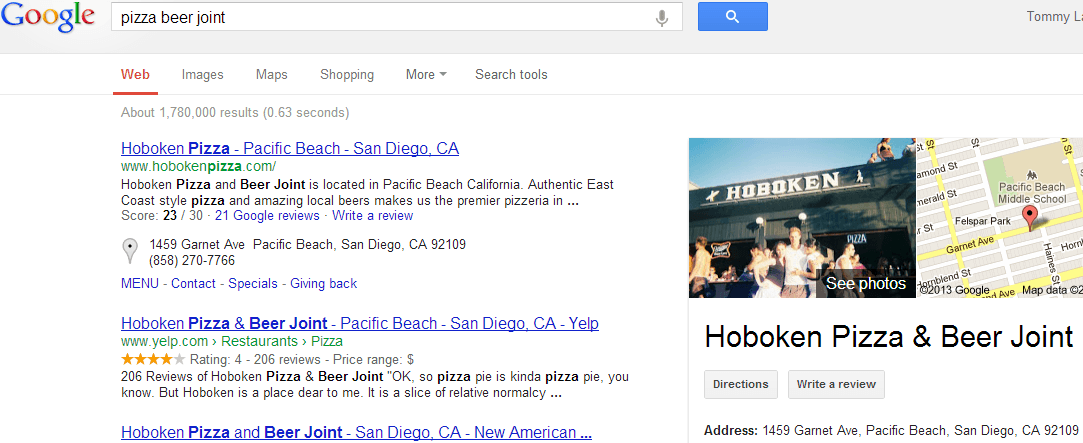Click the See photos thumbnail

click(802, 218)
